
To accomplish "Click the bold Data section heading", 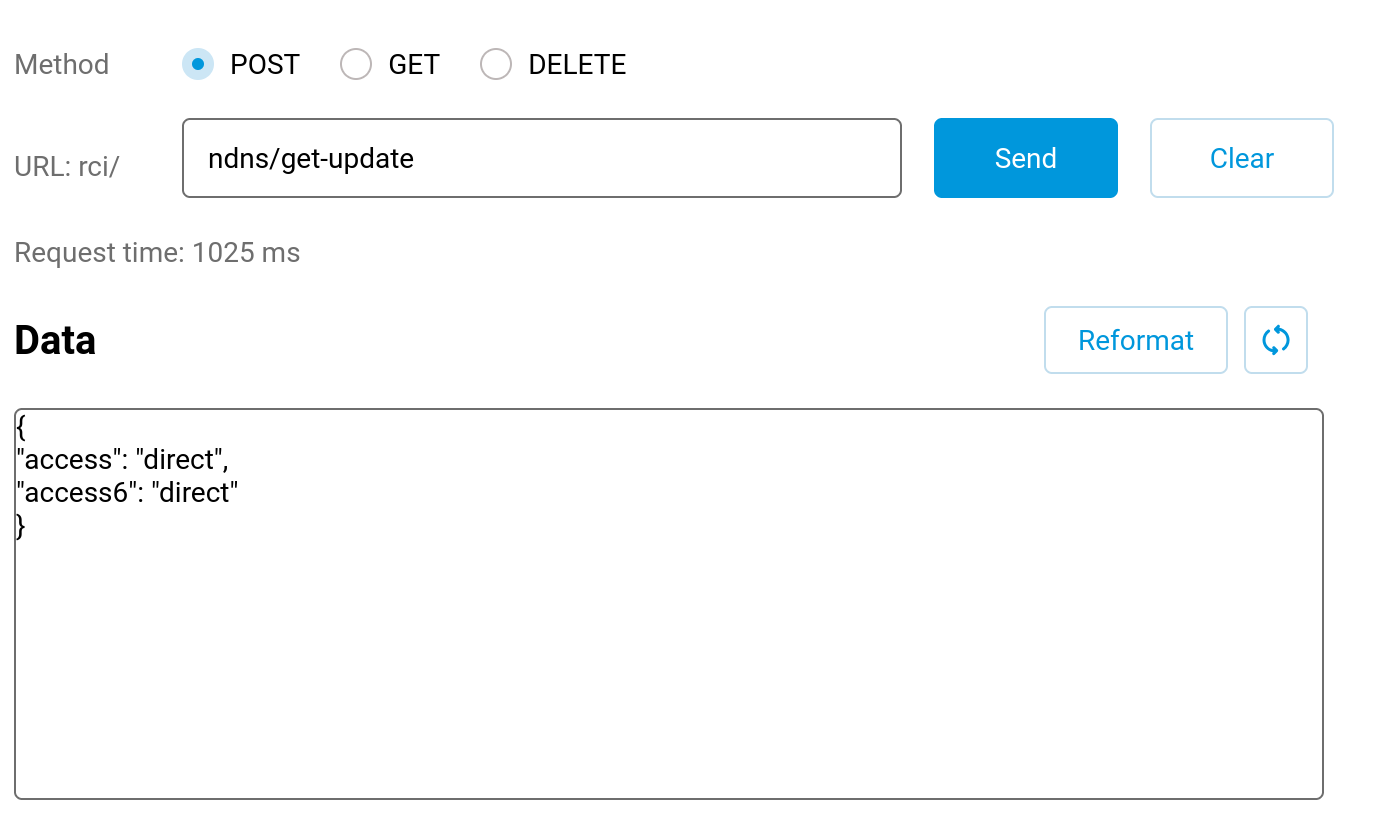I will [x=55, y=340].
